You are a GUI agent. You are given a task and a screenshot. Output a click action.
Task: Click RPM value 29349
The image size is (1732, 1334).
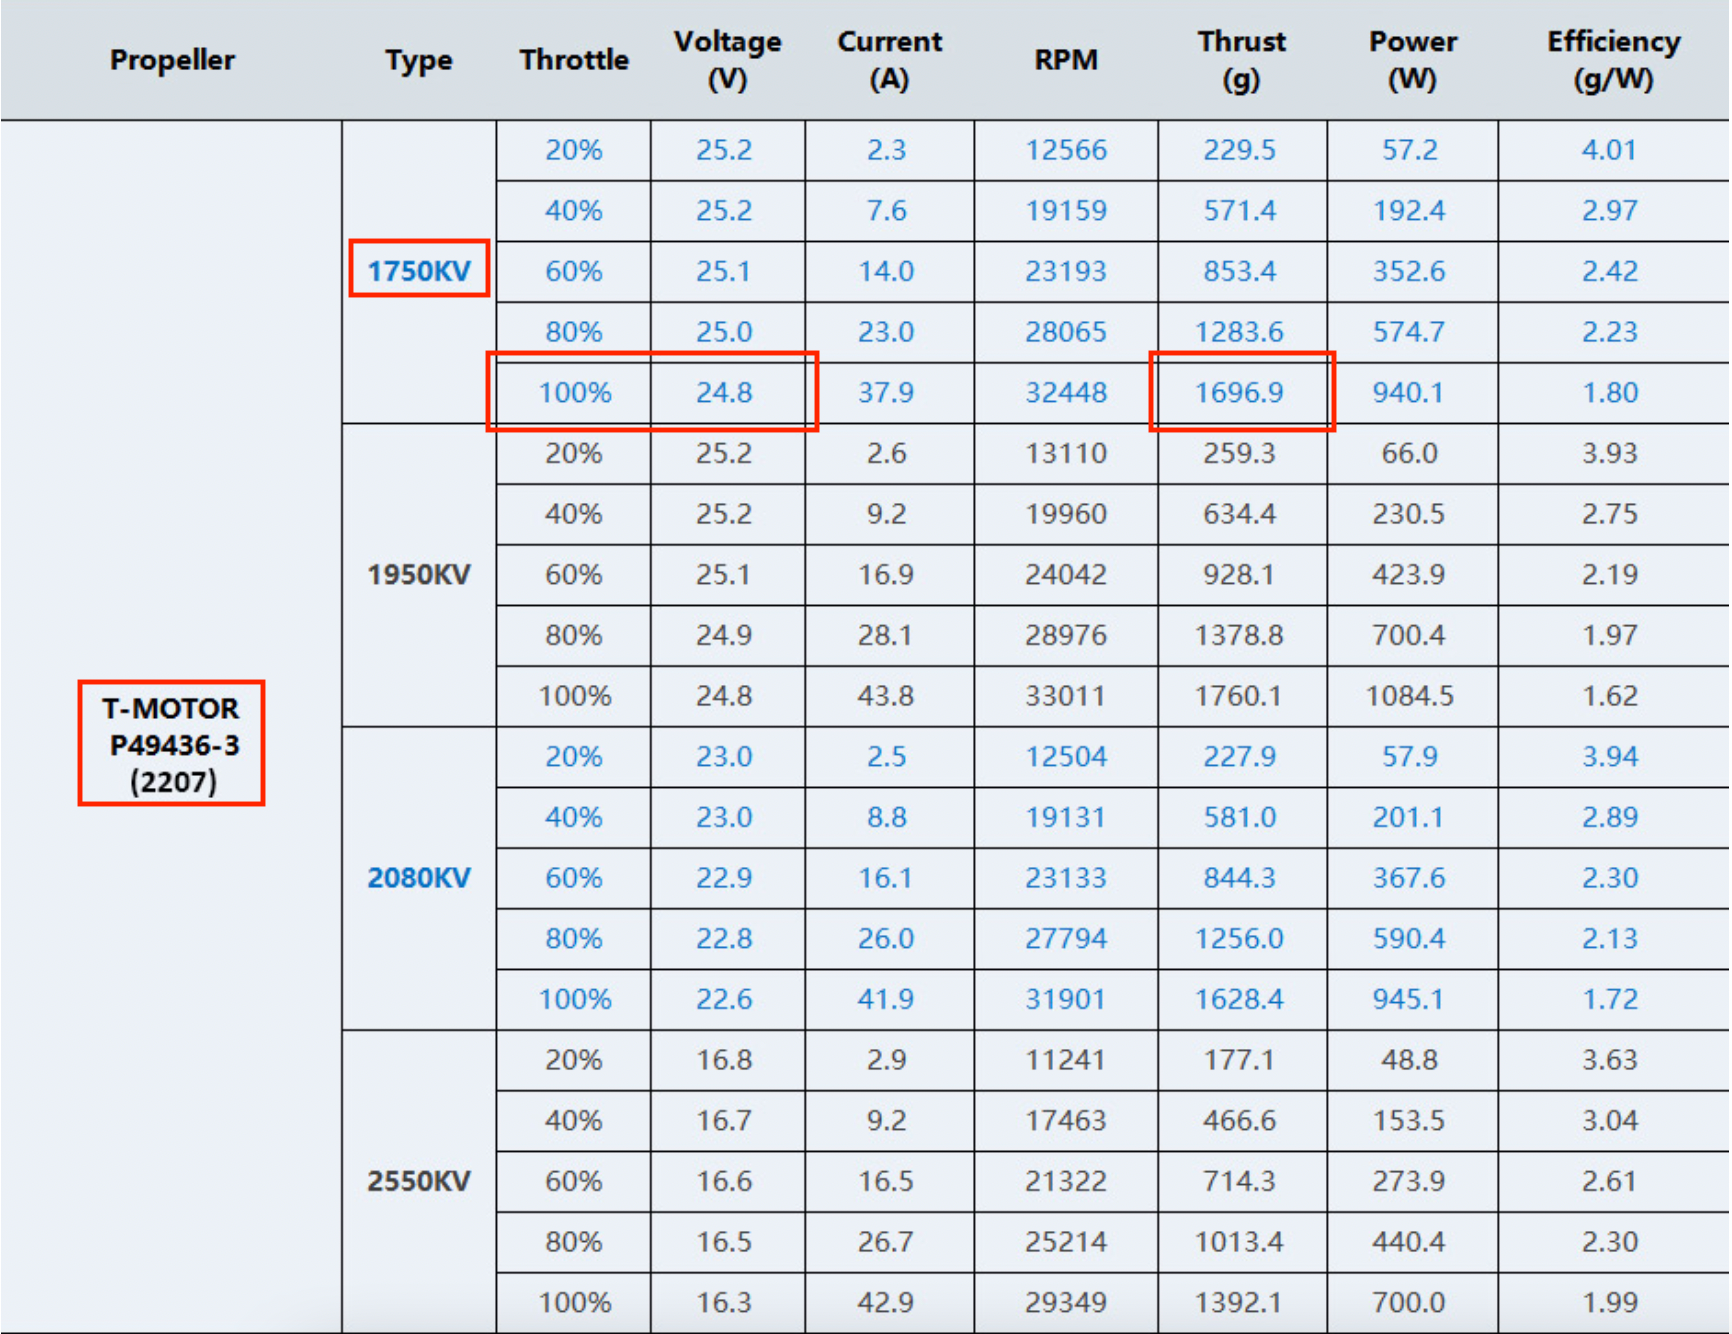click(x=1066, y=1302)
